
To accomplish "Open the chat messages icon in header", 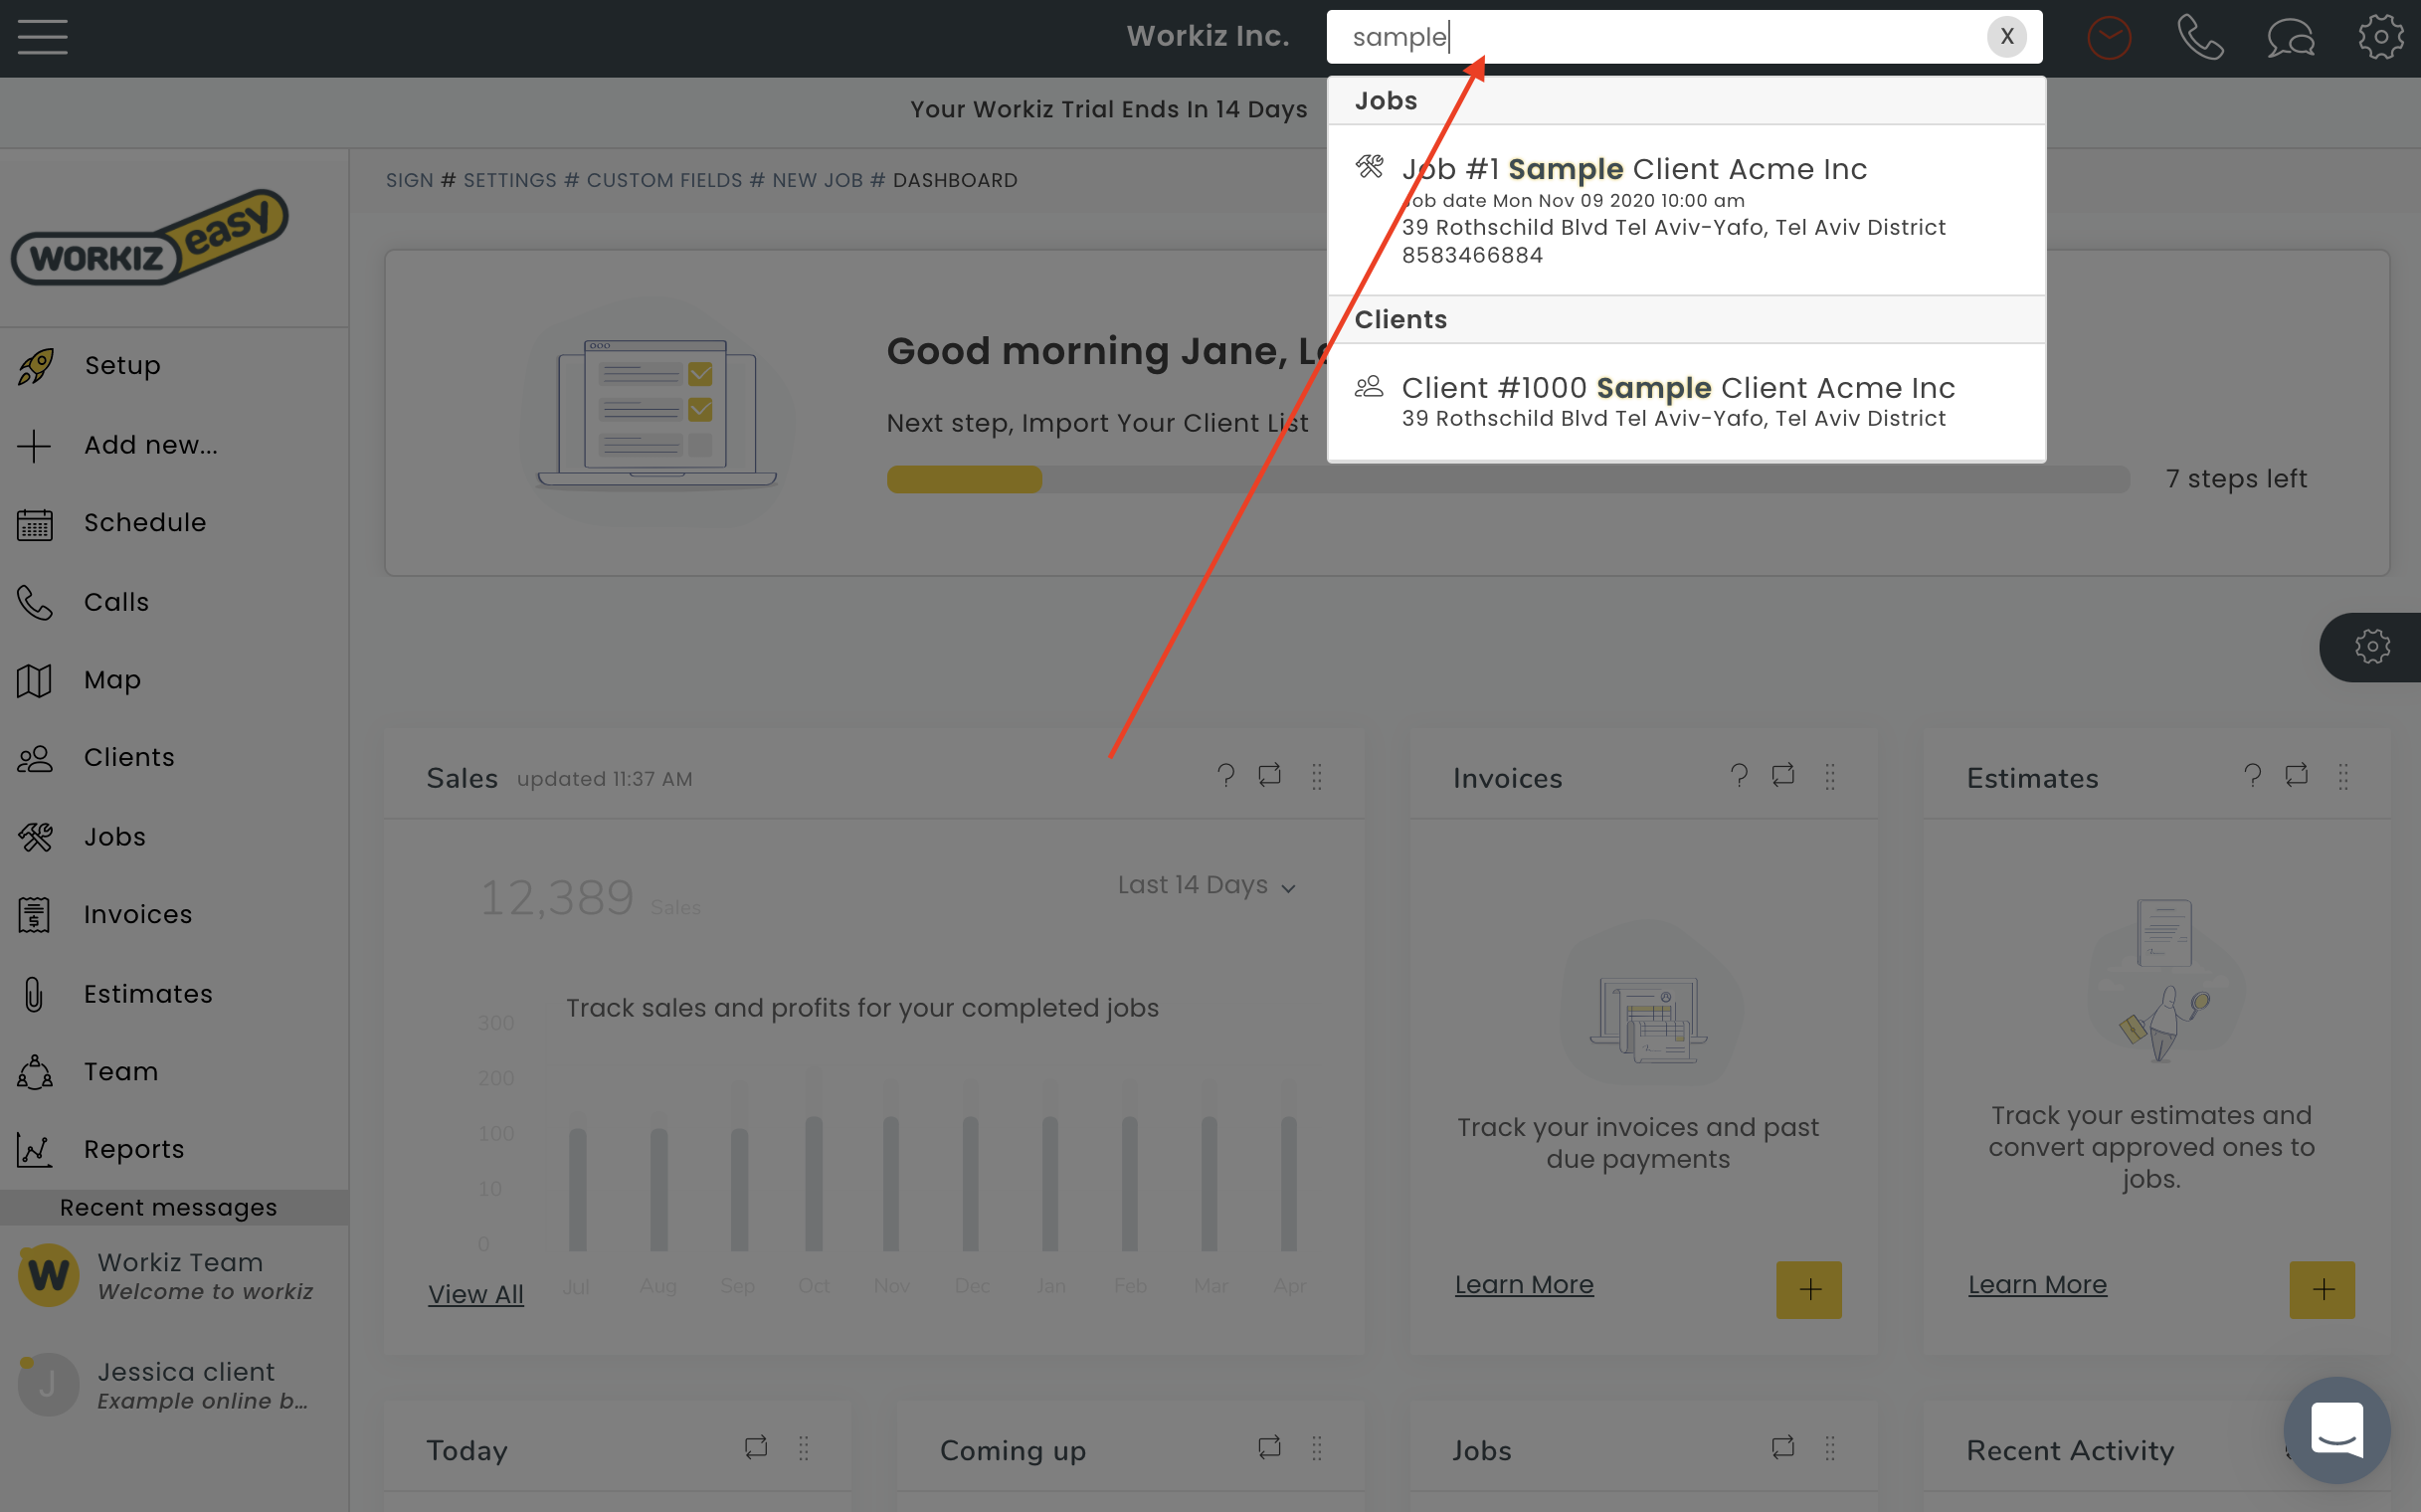I will pyautogui.click(x=2289, y=38).
